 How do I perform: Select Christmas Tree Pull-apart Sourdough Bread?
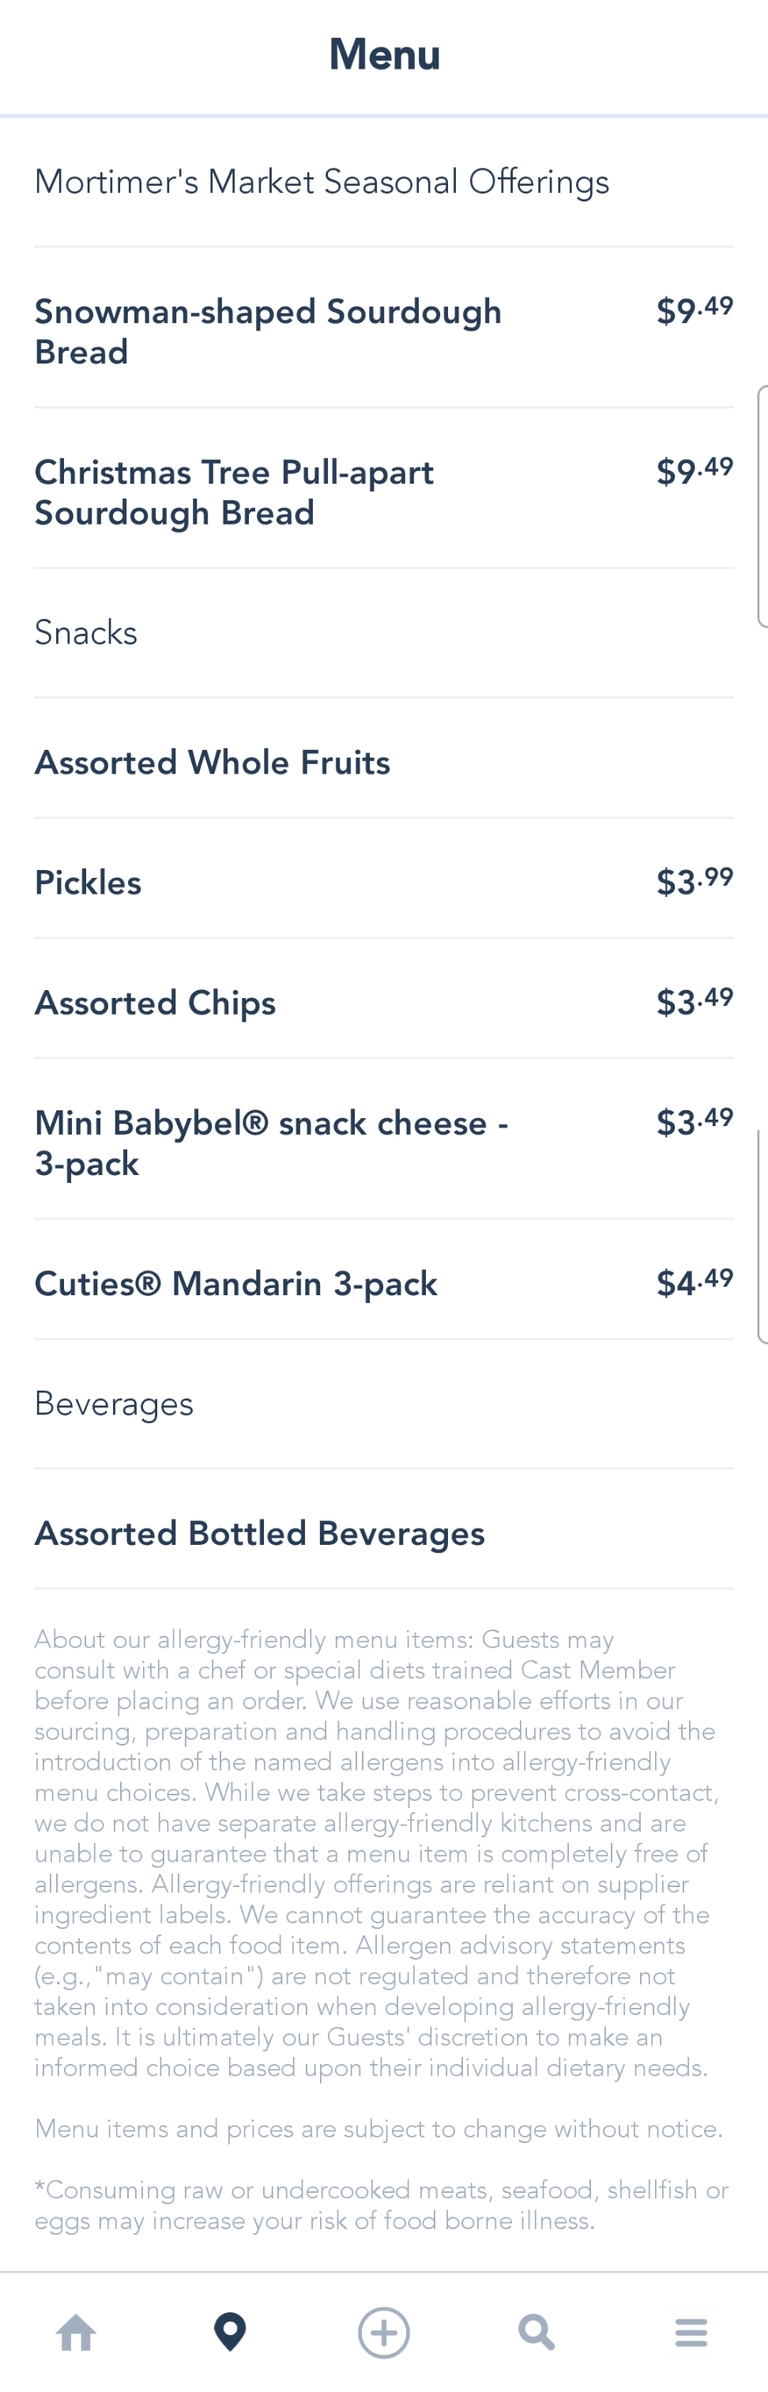pos(234,492)
